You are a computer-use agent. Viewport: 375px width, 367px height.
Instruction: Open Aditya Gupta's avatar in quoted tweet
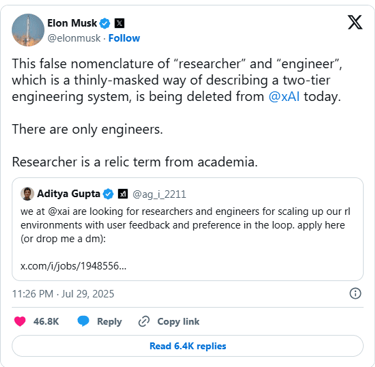(x=27, y=194)
